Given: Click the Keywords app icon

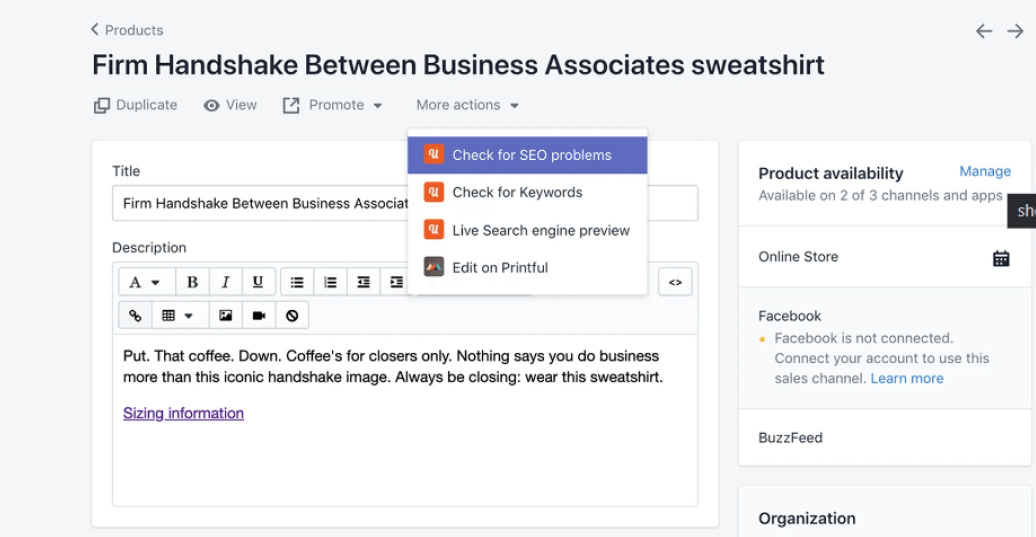Looking at the screenshot, I should pos(433,192).
